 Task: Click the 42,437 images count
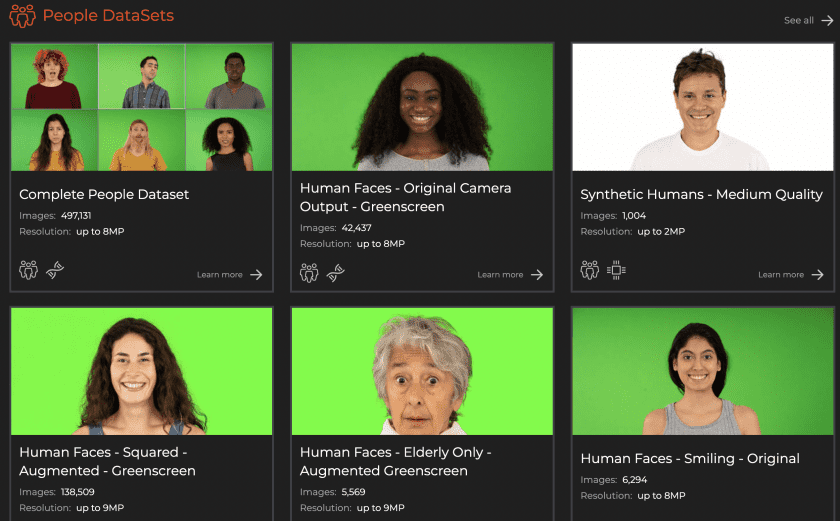coord(356,228)
